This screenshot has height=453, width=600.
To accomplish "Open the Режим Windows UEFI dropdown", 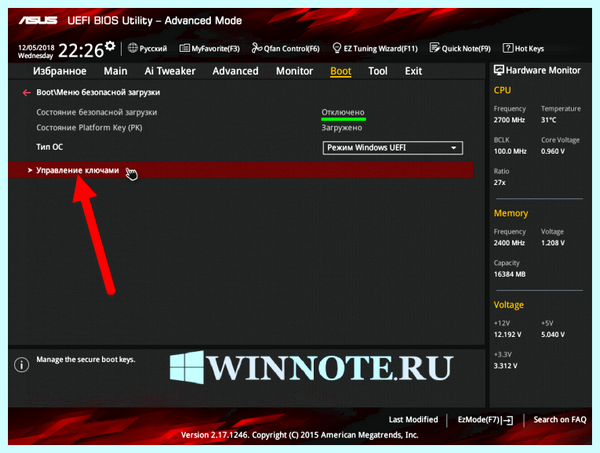I will [393, 148].
